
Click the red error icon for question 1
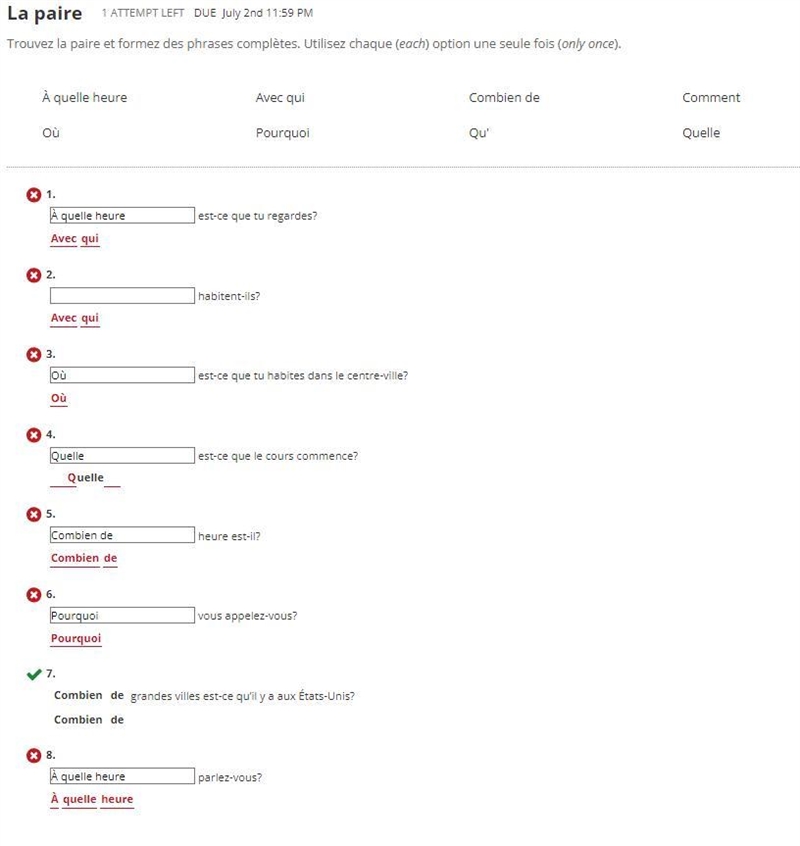(33, 195)
